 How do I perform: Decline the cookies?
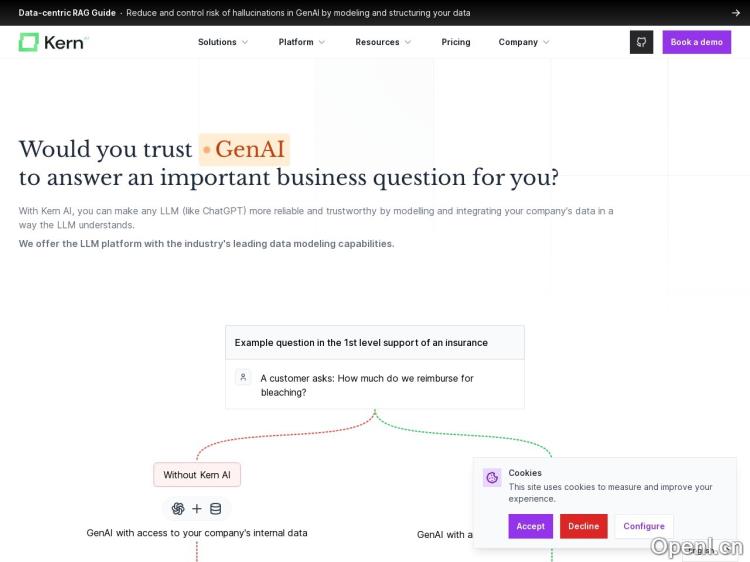[583, 526]
